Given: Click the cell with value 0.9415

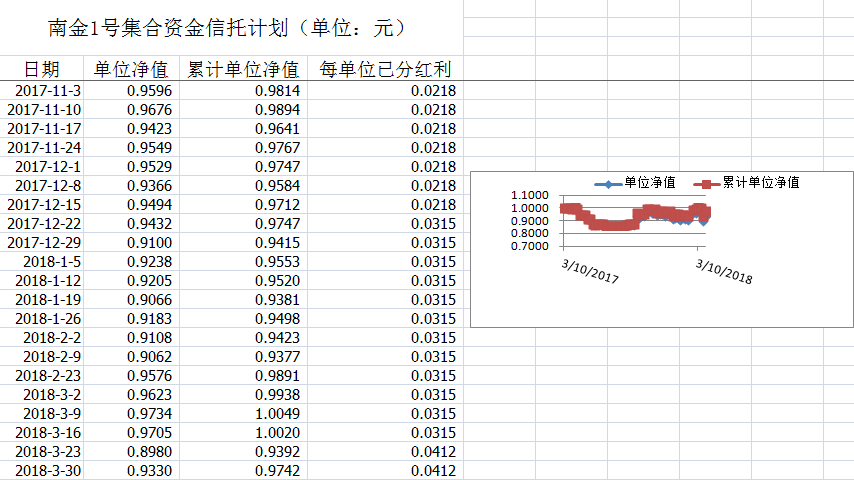Looking at the screenshot, I should pyautogui.click(x=243, y=243).
